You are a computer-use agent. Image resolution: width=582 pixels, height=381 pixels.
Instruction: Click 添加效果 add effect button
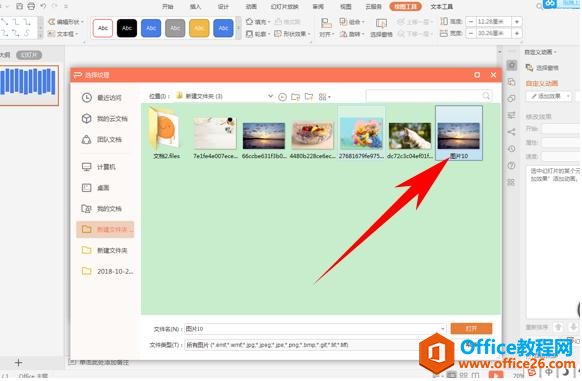pyautogui.click(x=548, y=96)
